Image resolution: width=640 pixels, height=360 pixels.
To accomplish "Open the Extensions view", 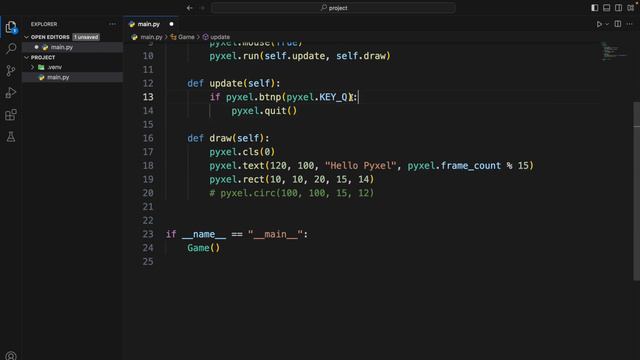I will pyautogui.click(x=11, y=115).
